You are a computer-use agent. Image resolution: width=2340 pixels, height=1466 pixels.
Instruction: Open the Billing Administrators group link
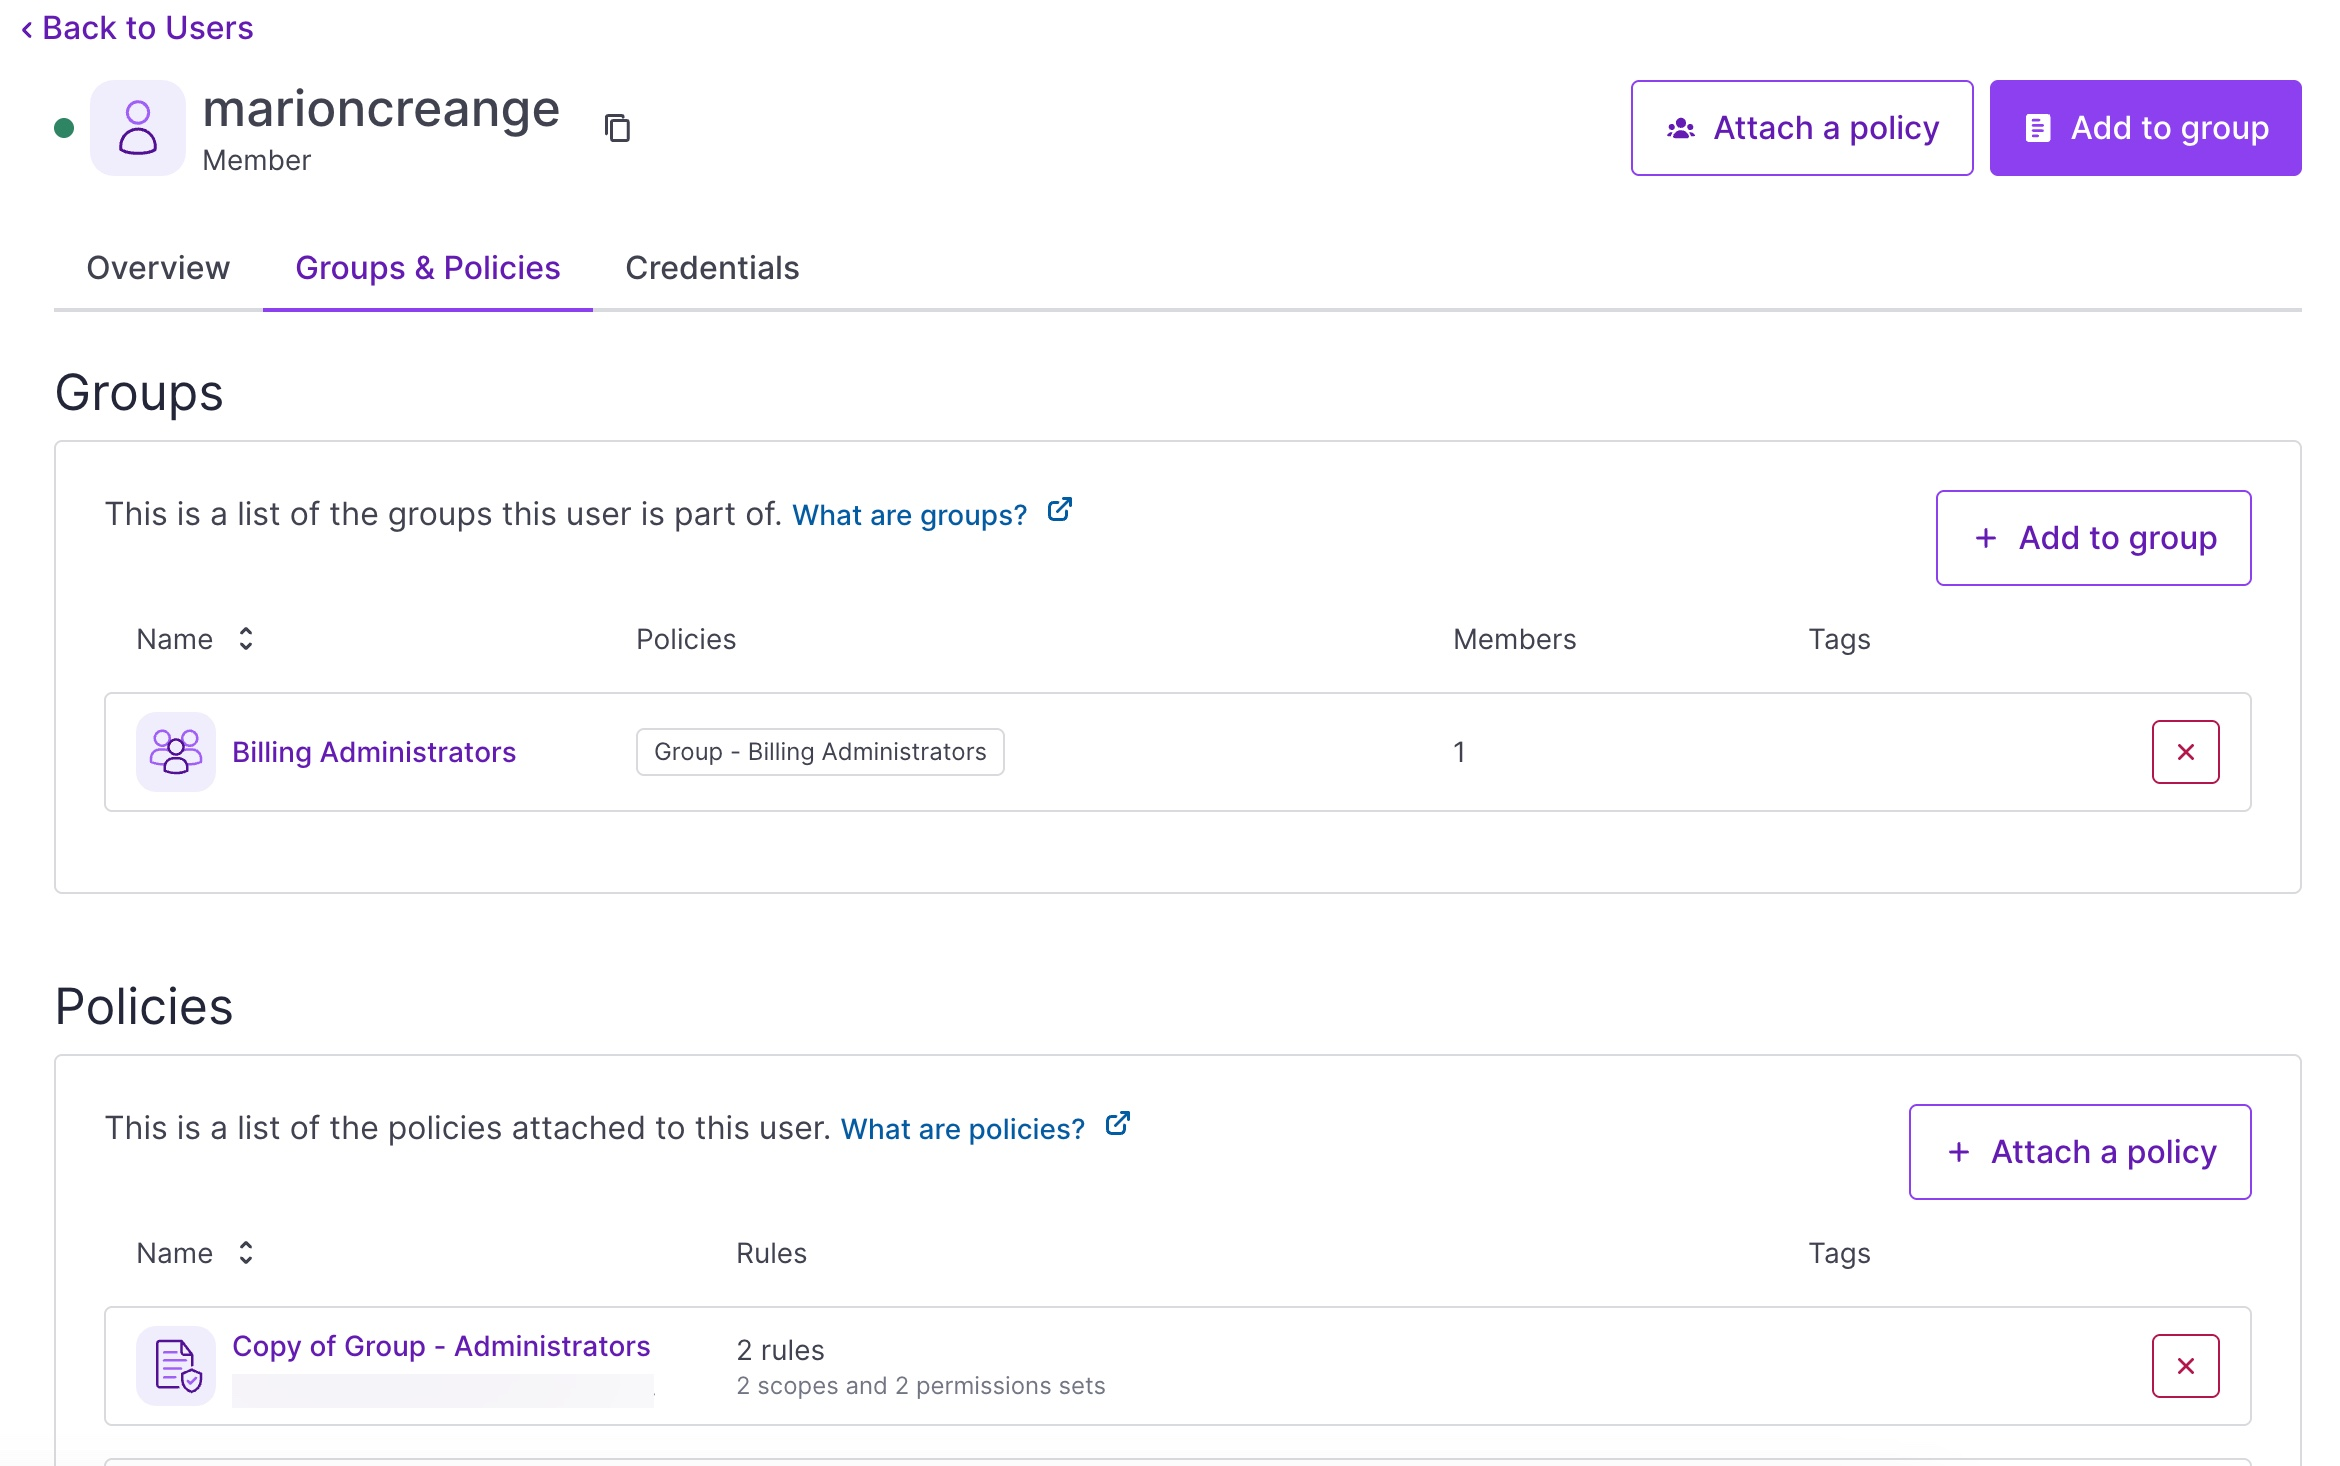374,752
